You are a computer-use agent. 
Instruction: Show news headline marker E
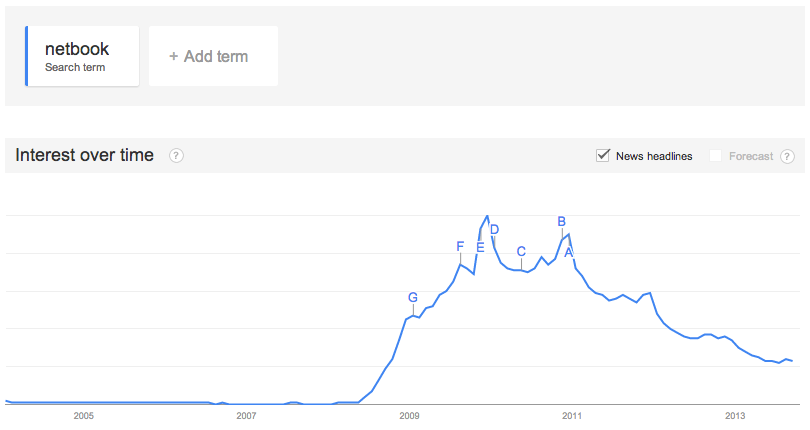click(x=480, y=248)
